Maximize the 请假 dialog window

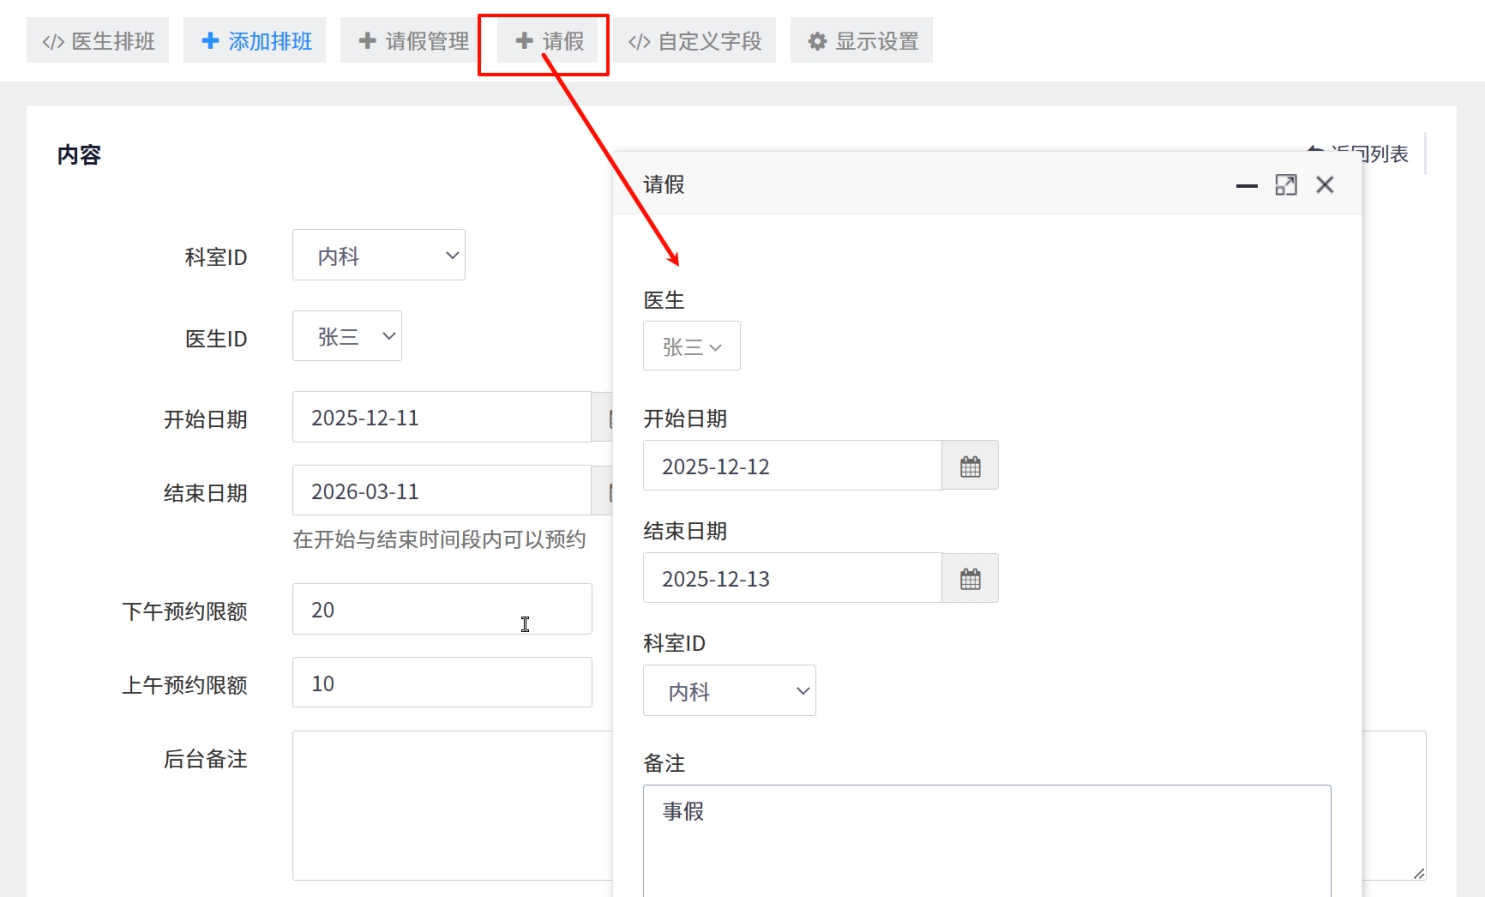[1286, 185]
